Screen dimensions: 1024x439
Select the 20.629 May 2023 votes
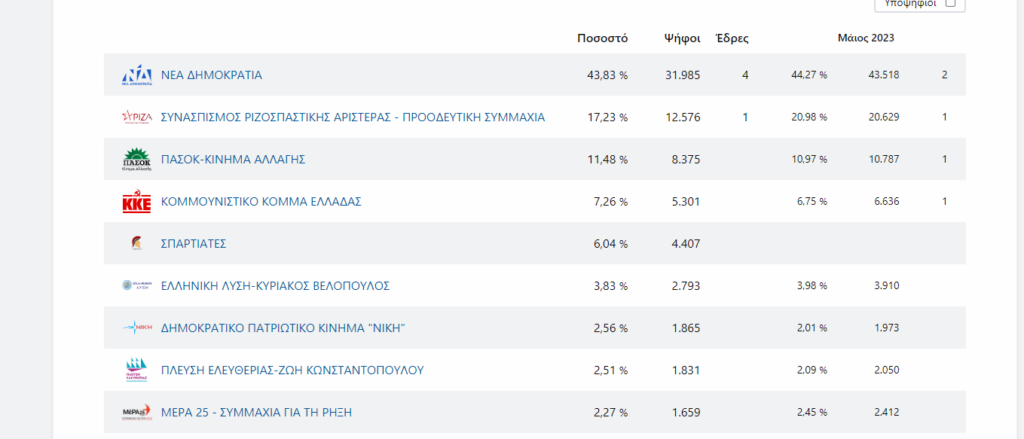[883, 118]
